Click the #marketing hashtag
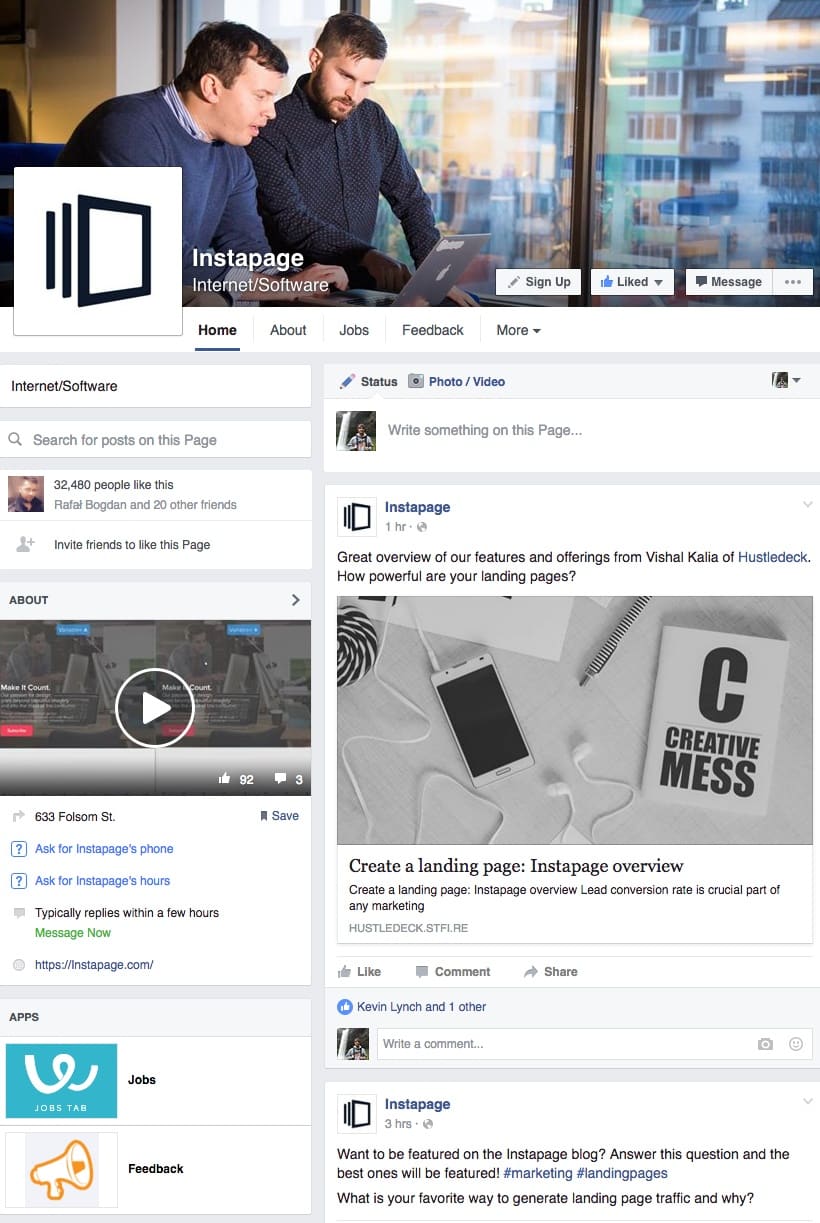The height and width of the screenshot is (1223, 820). 538,1173
